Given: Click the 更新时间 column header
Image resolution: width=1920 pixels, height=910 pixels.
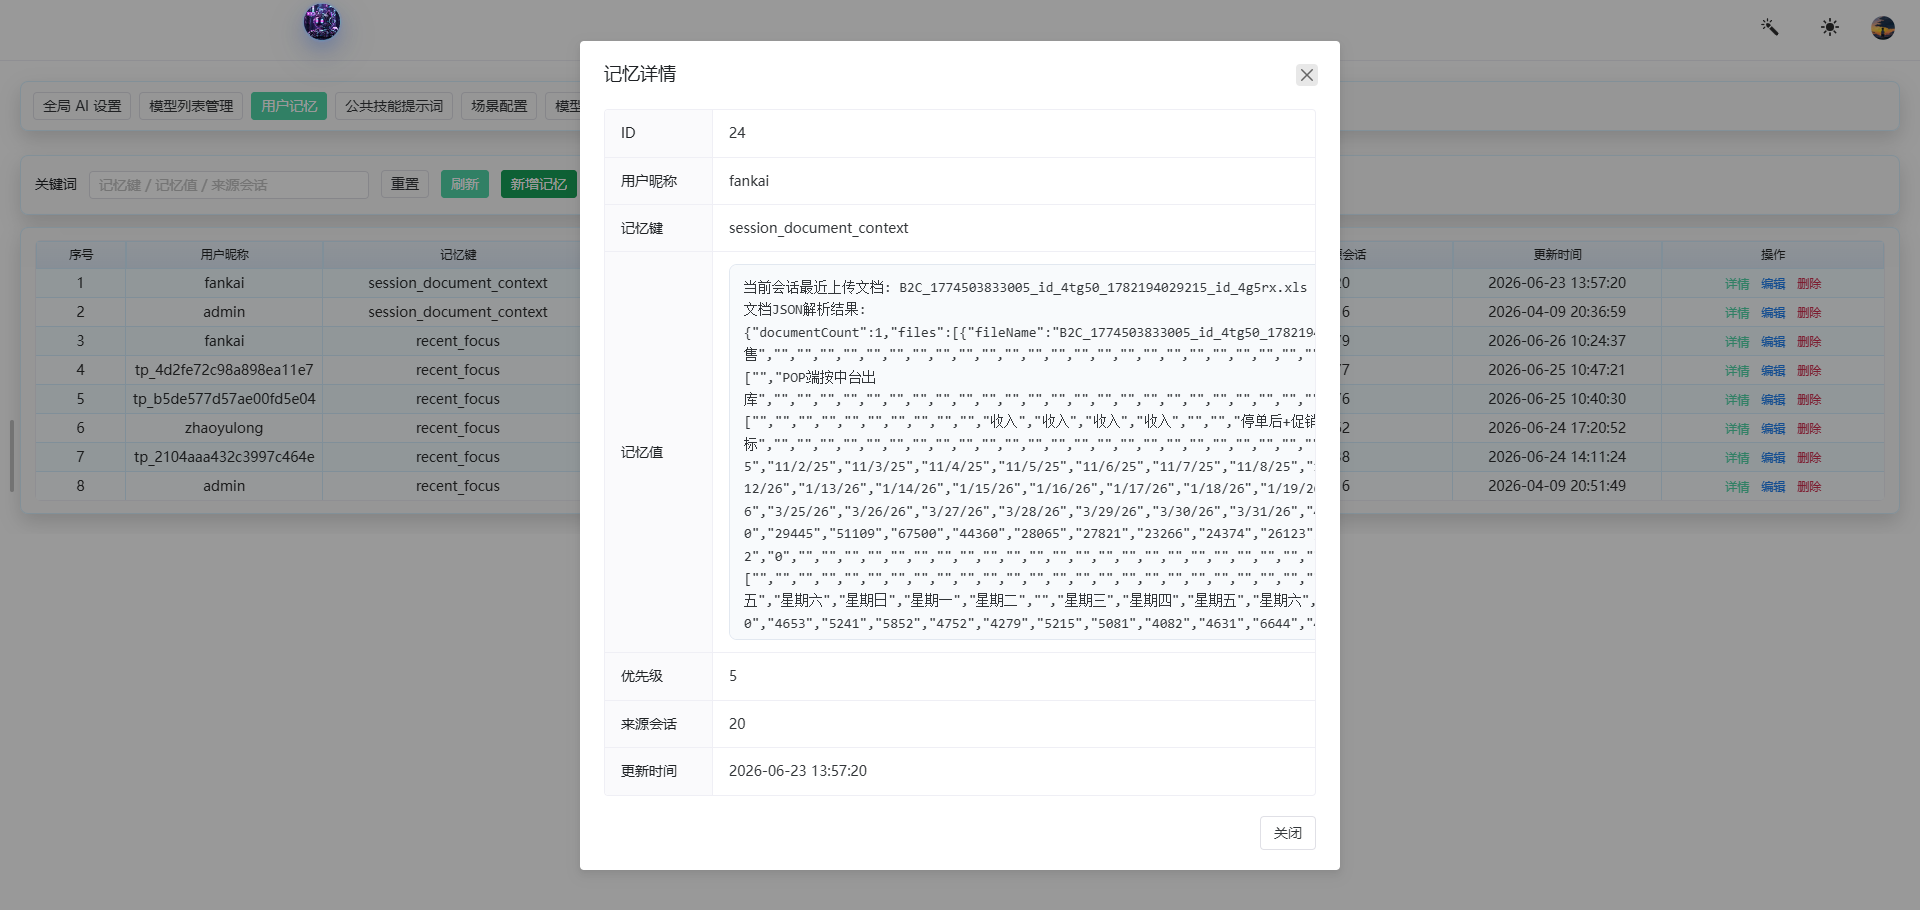Looking at the screenshot, I should pos(1557,255).
